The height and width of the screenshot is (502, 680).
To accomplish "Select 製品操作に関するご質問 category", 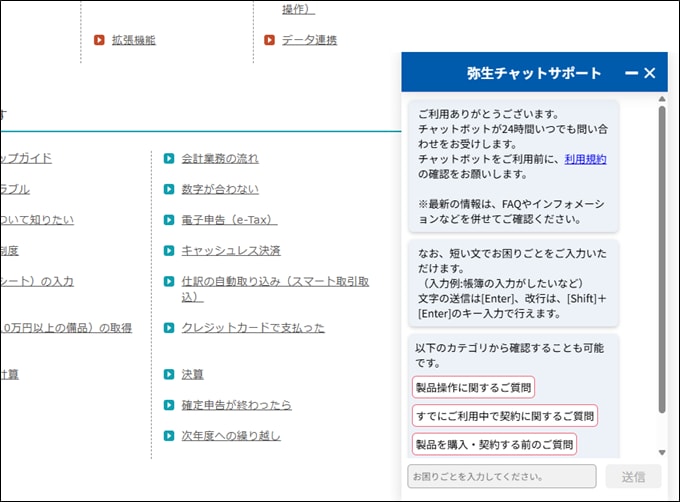I will (473, 387).
